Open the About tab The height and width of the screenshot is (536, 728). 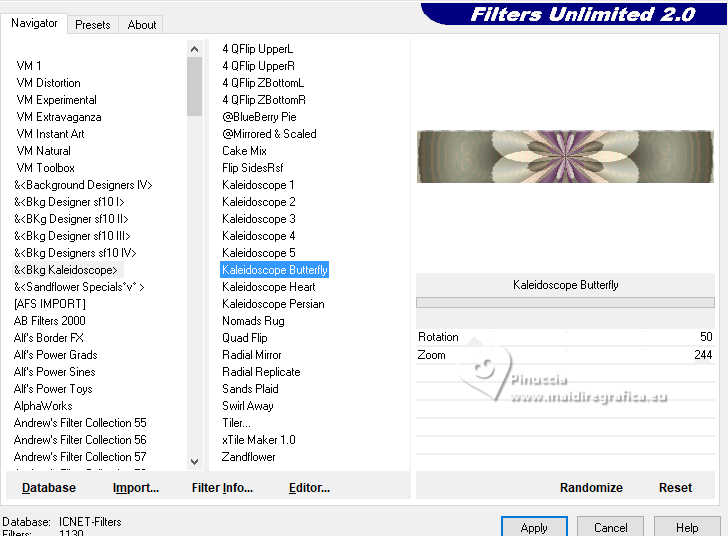pyautogui.click(x=142, y=25)
